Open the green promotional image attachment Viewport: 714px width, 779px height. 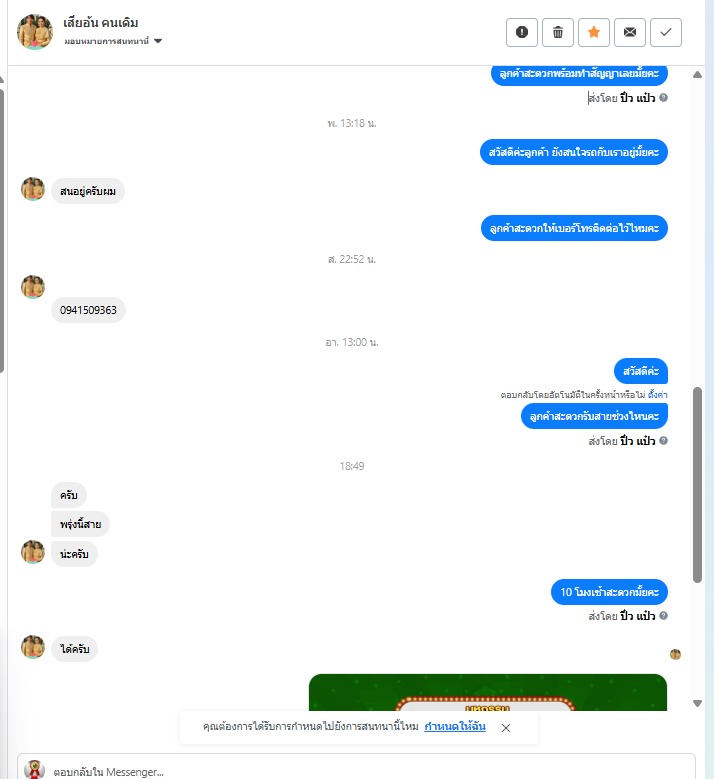pos(487,692)
